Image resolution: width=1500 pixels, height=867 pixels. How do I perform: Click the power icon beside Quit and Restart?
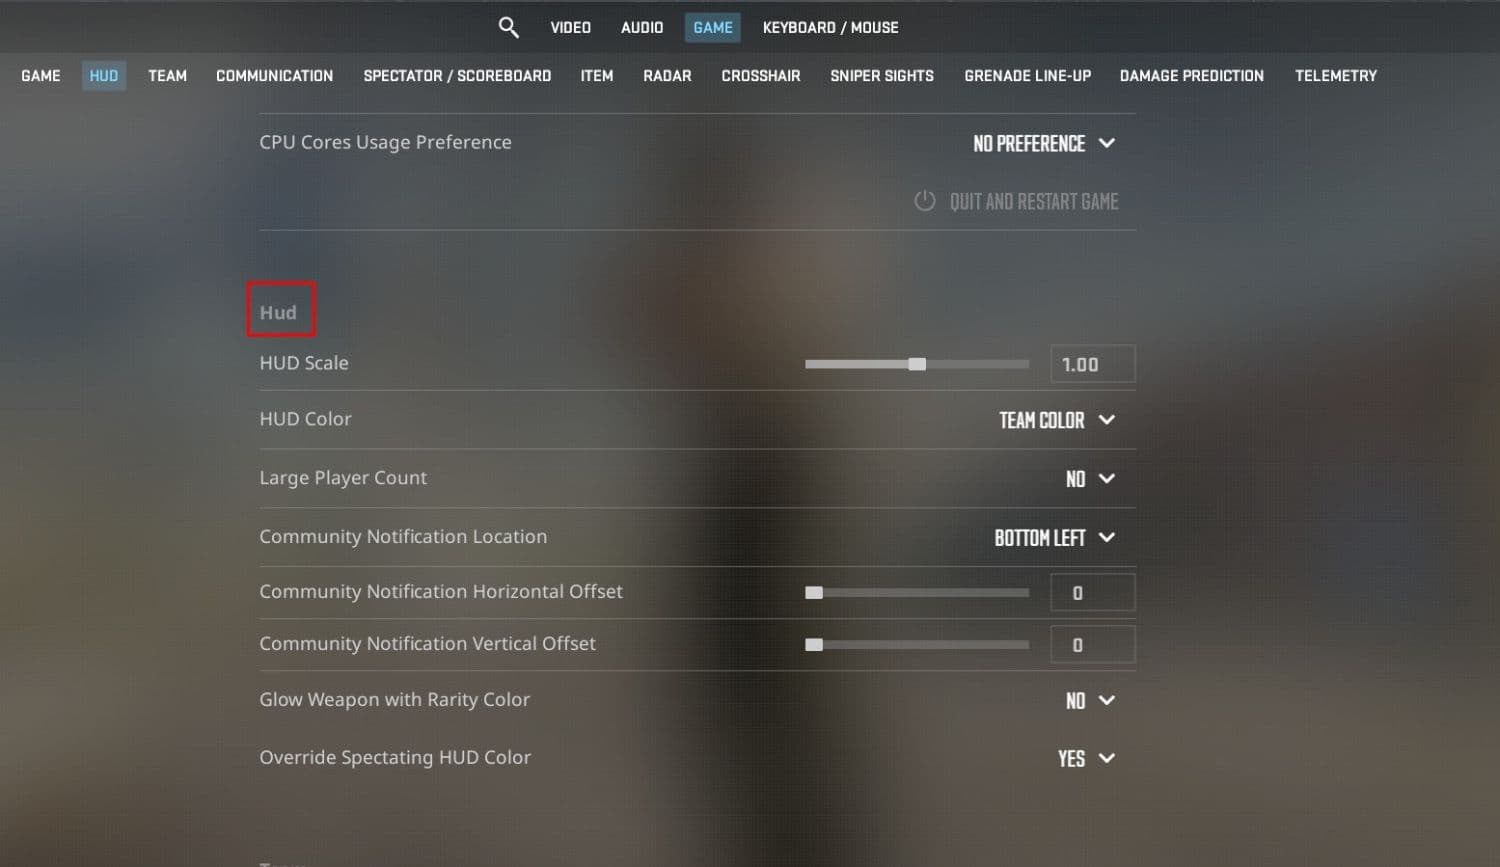click(x=925, y=201)
